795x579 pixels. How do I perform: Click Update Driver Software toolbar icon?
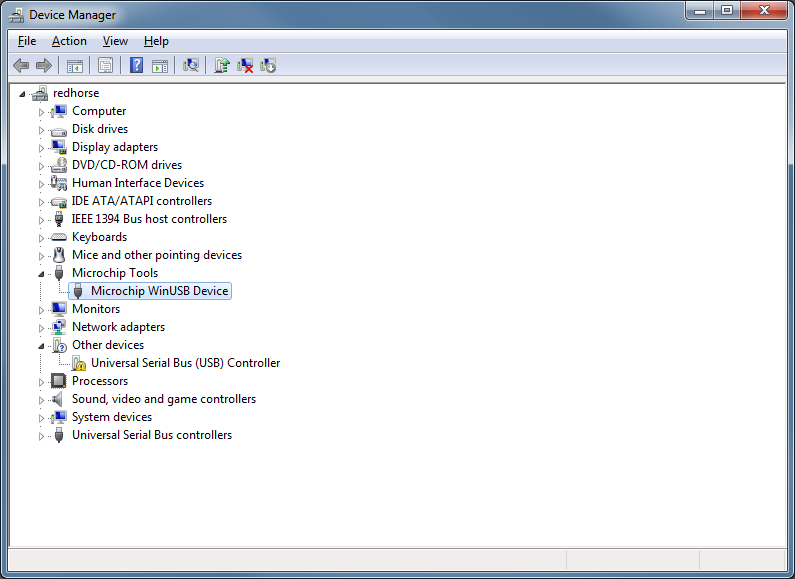(222, 66)
